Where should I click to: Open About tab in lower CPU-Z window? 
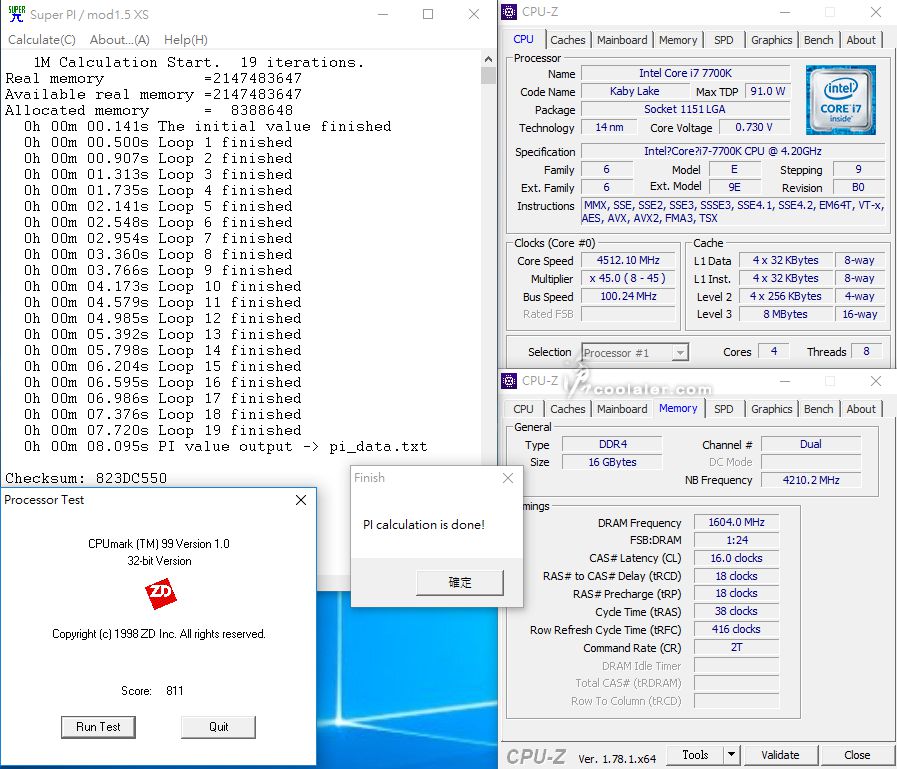pos(861,409)
